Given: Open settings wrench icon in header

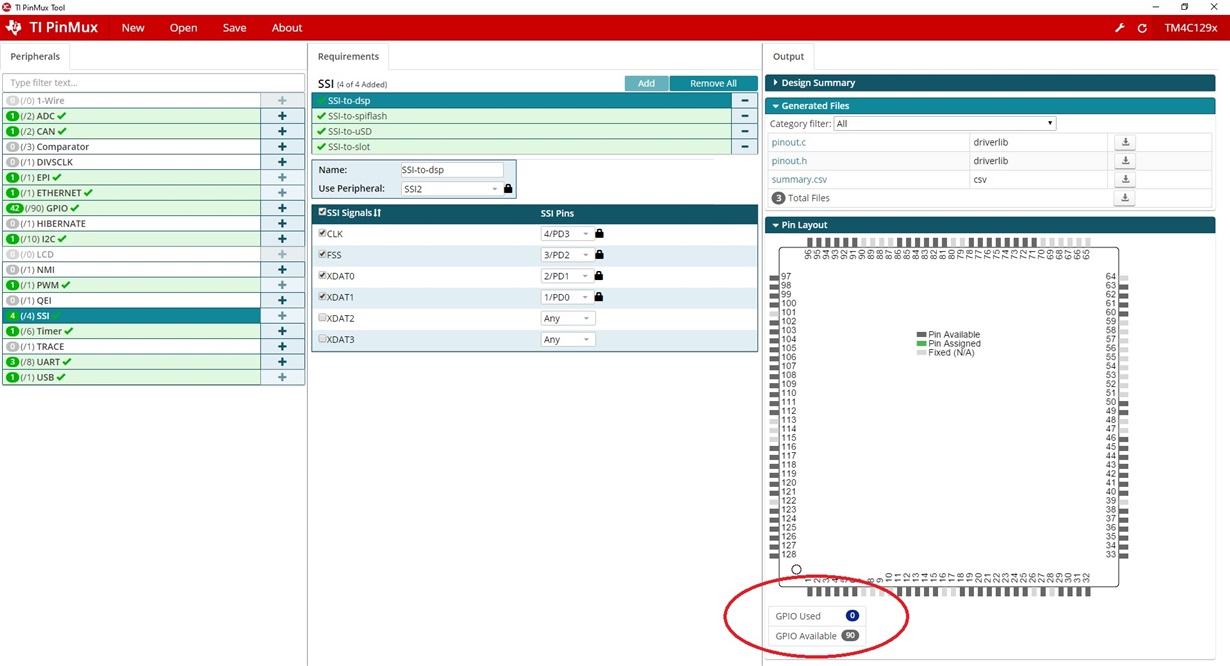Looking at the screenshot, I should tap(1120, 28).
